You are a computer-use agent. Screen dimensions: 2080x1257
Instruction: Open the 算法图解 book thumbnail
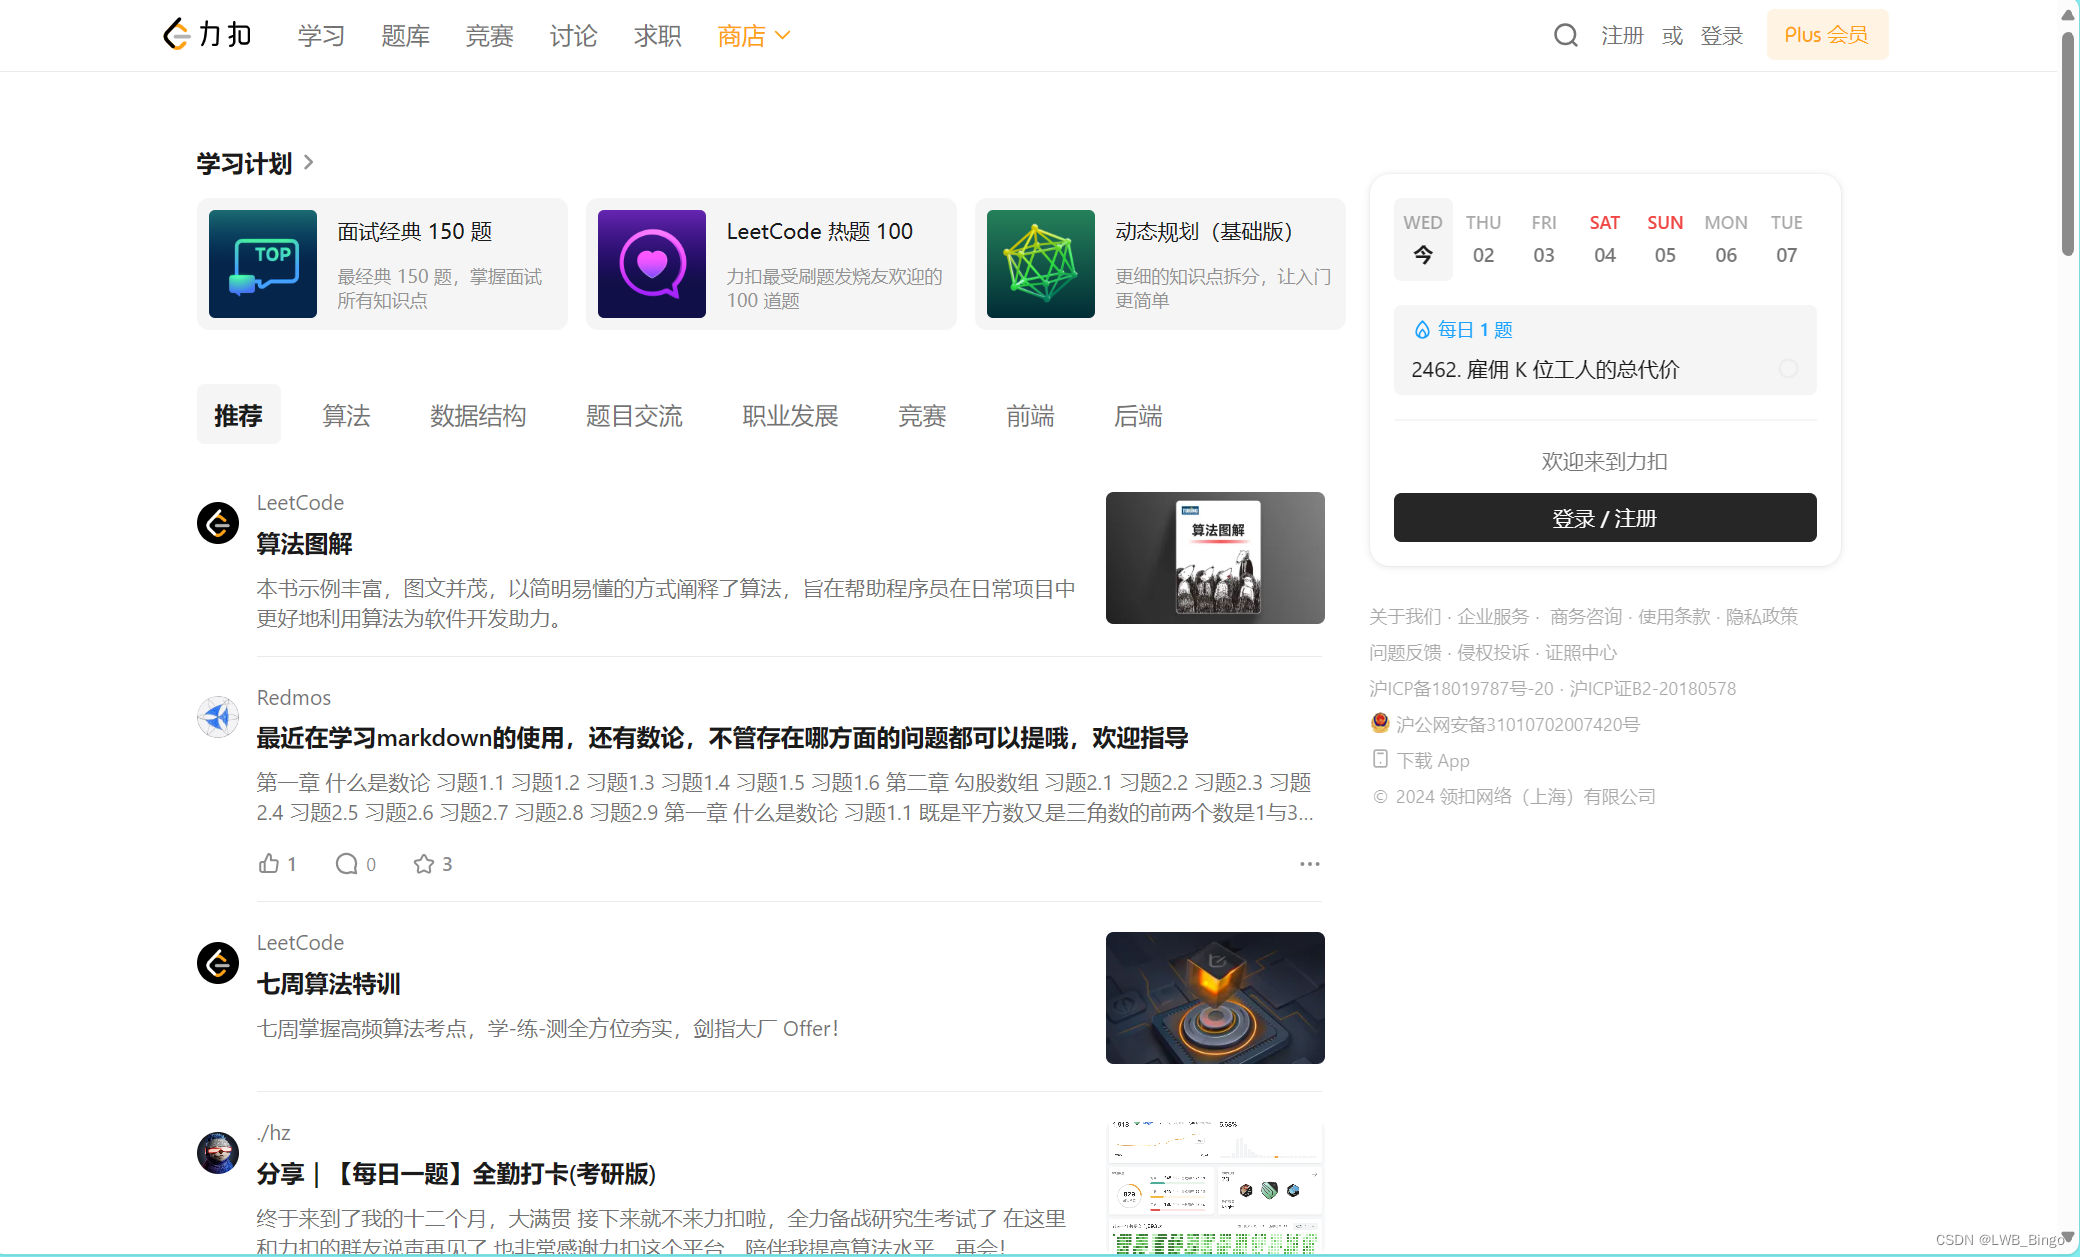pos(1215,558)
